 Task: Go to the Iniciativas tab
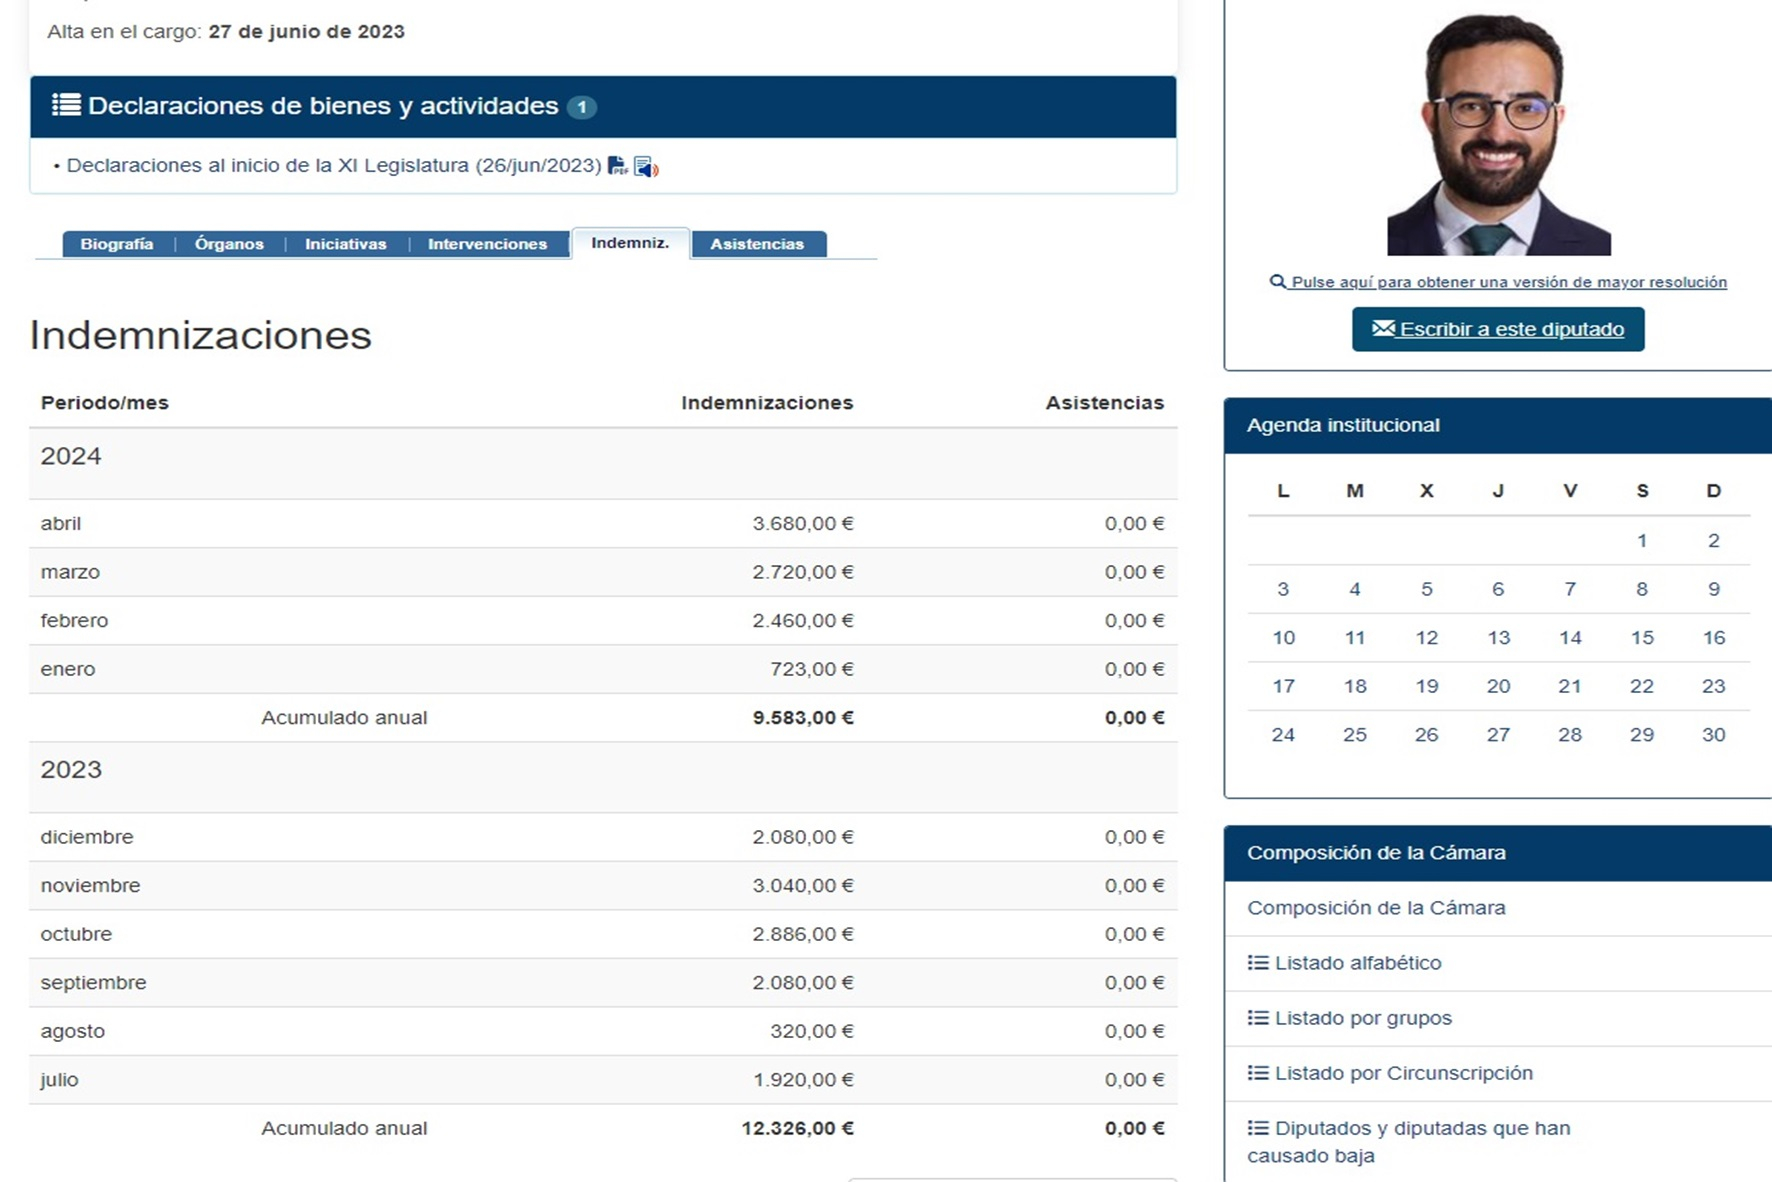click(345, 244)
